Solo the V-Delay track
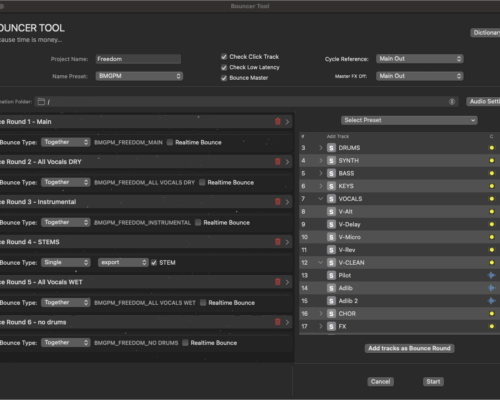Viewport: 500px width, 400px height. pyautogui.click(x=331, y=224)
